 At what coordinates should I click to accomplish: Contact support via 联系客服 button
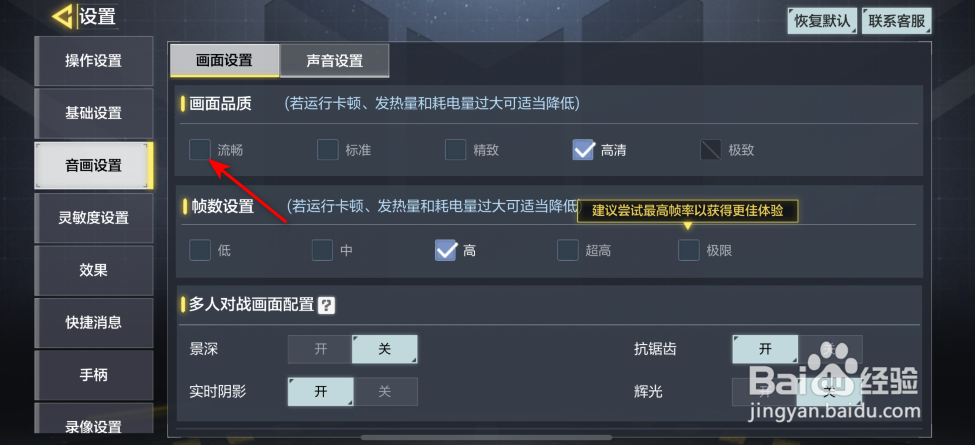[897, 21]
